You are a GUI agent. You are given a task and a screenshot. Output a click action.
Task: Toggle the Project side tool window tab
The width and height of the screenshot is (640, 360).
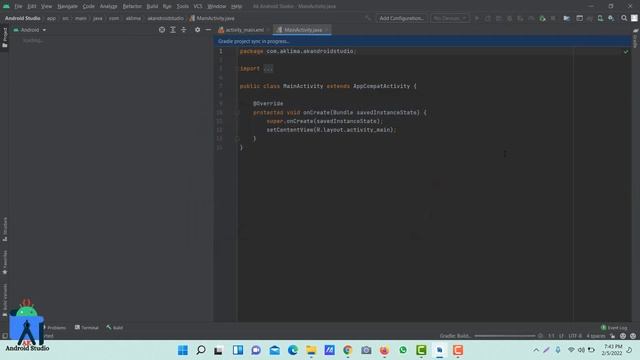click(x=4, y=38)
